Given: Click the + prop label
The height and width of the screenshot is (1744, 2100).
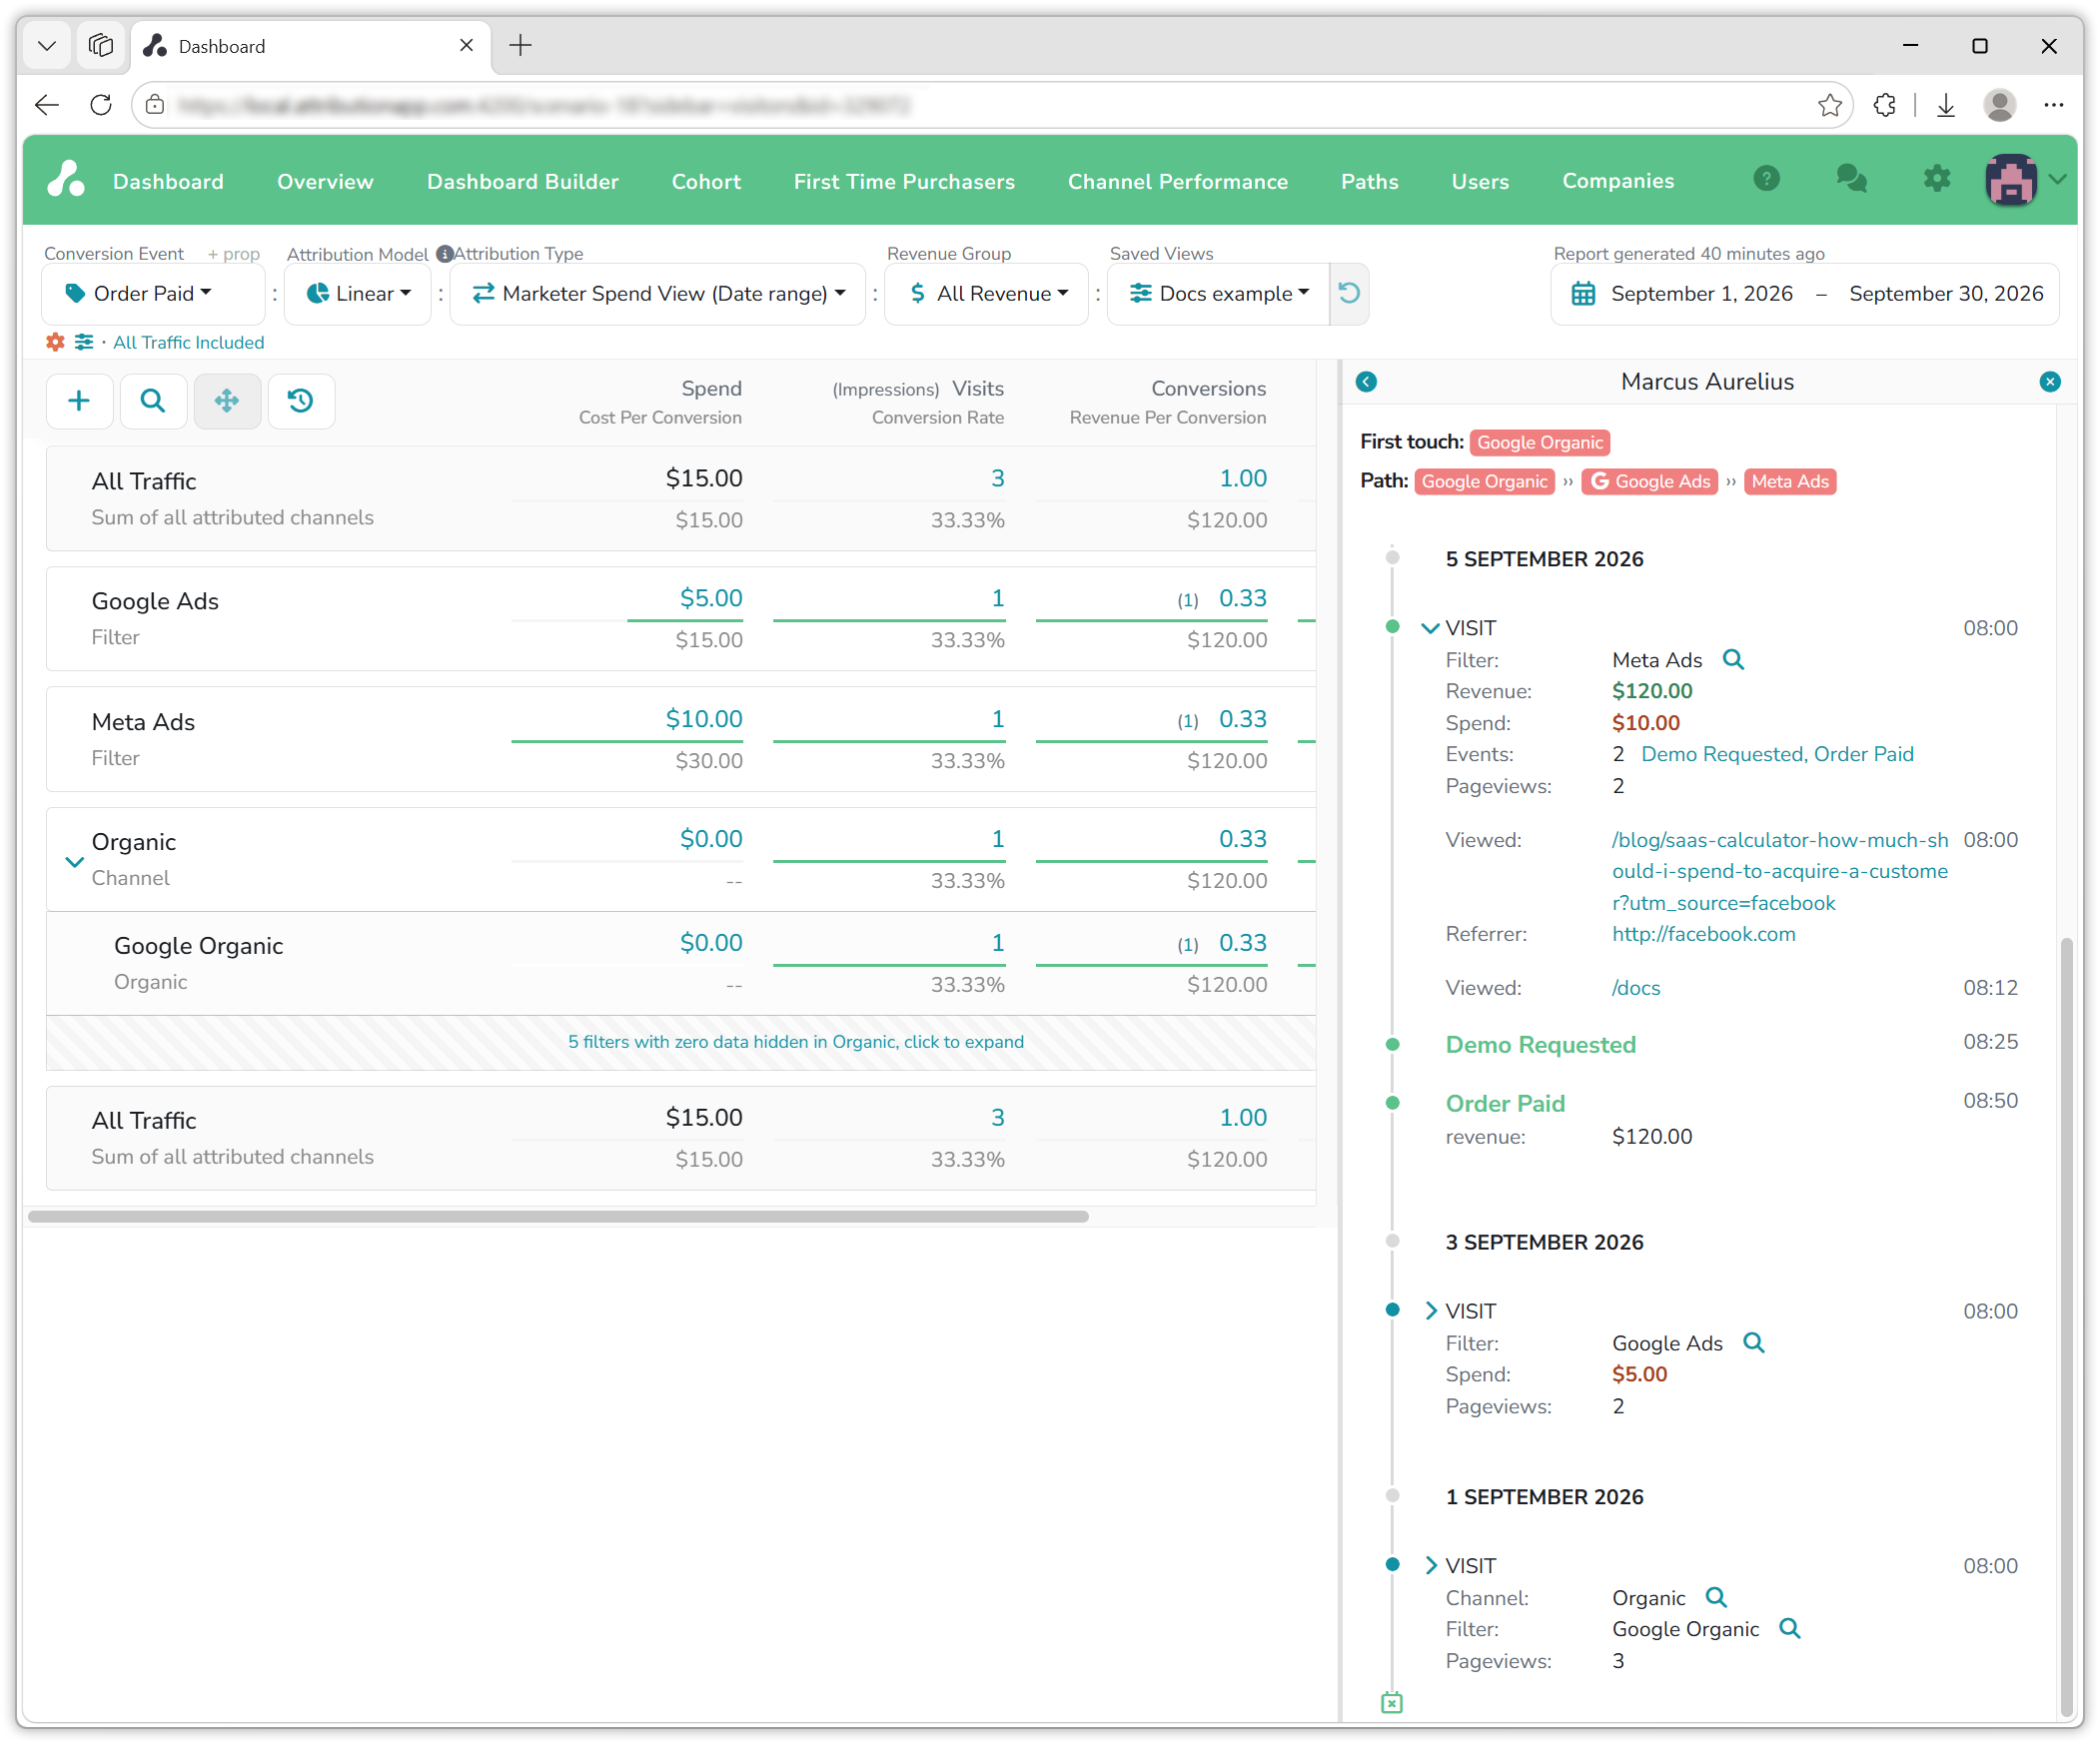Looking at the screenshot, I should tap(233, 254).
